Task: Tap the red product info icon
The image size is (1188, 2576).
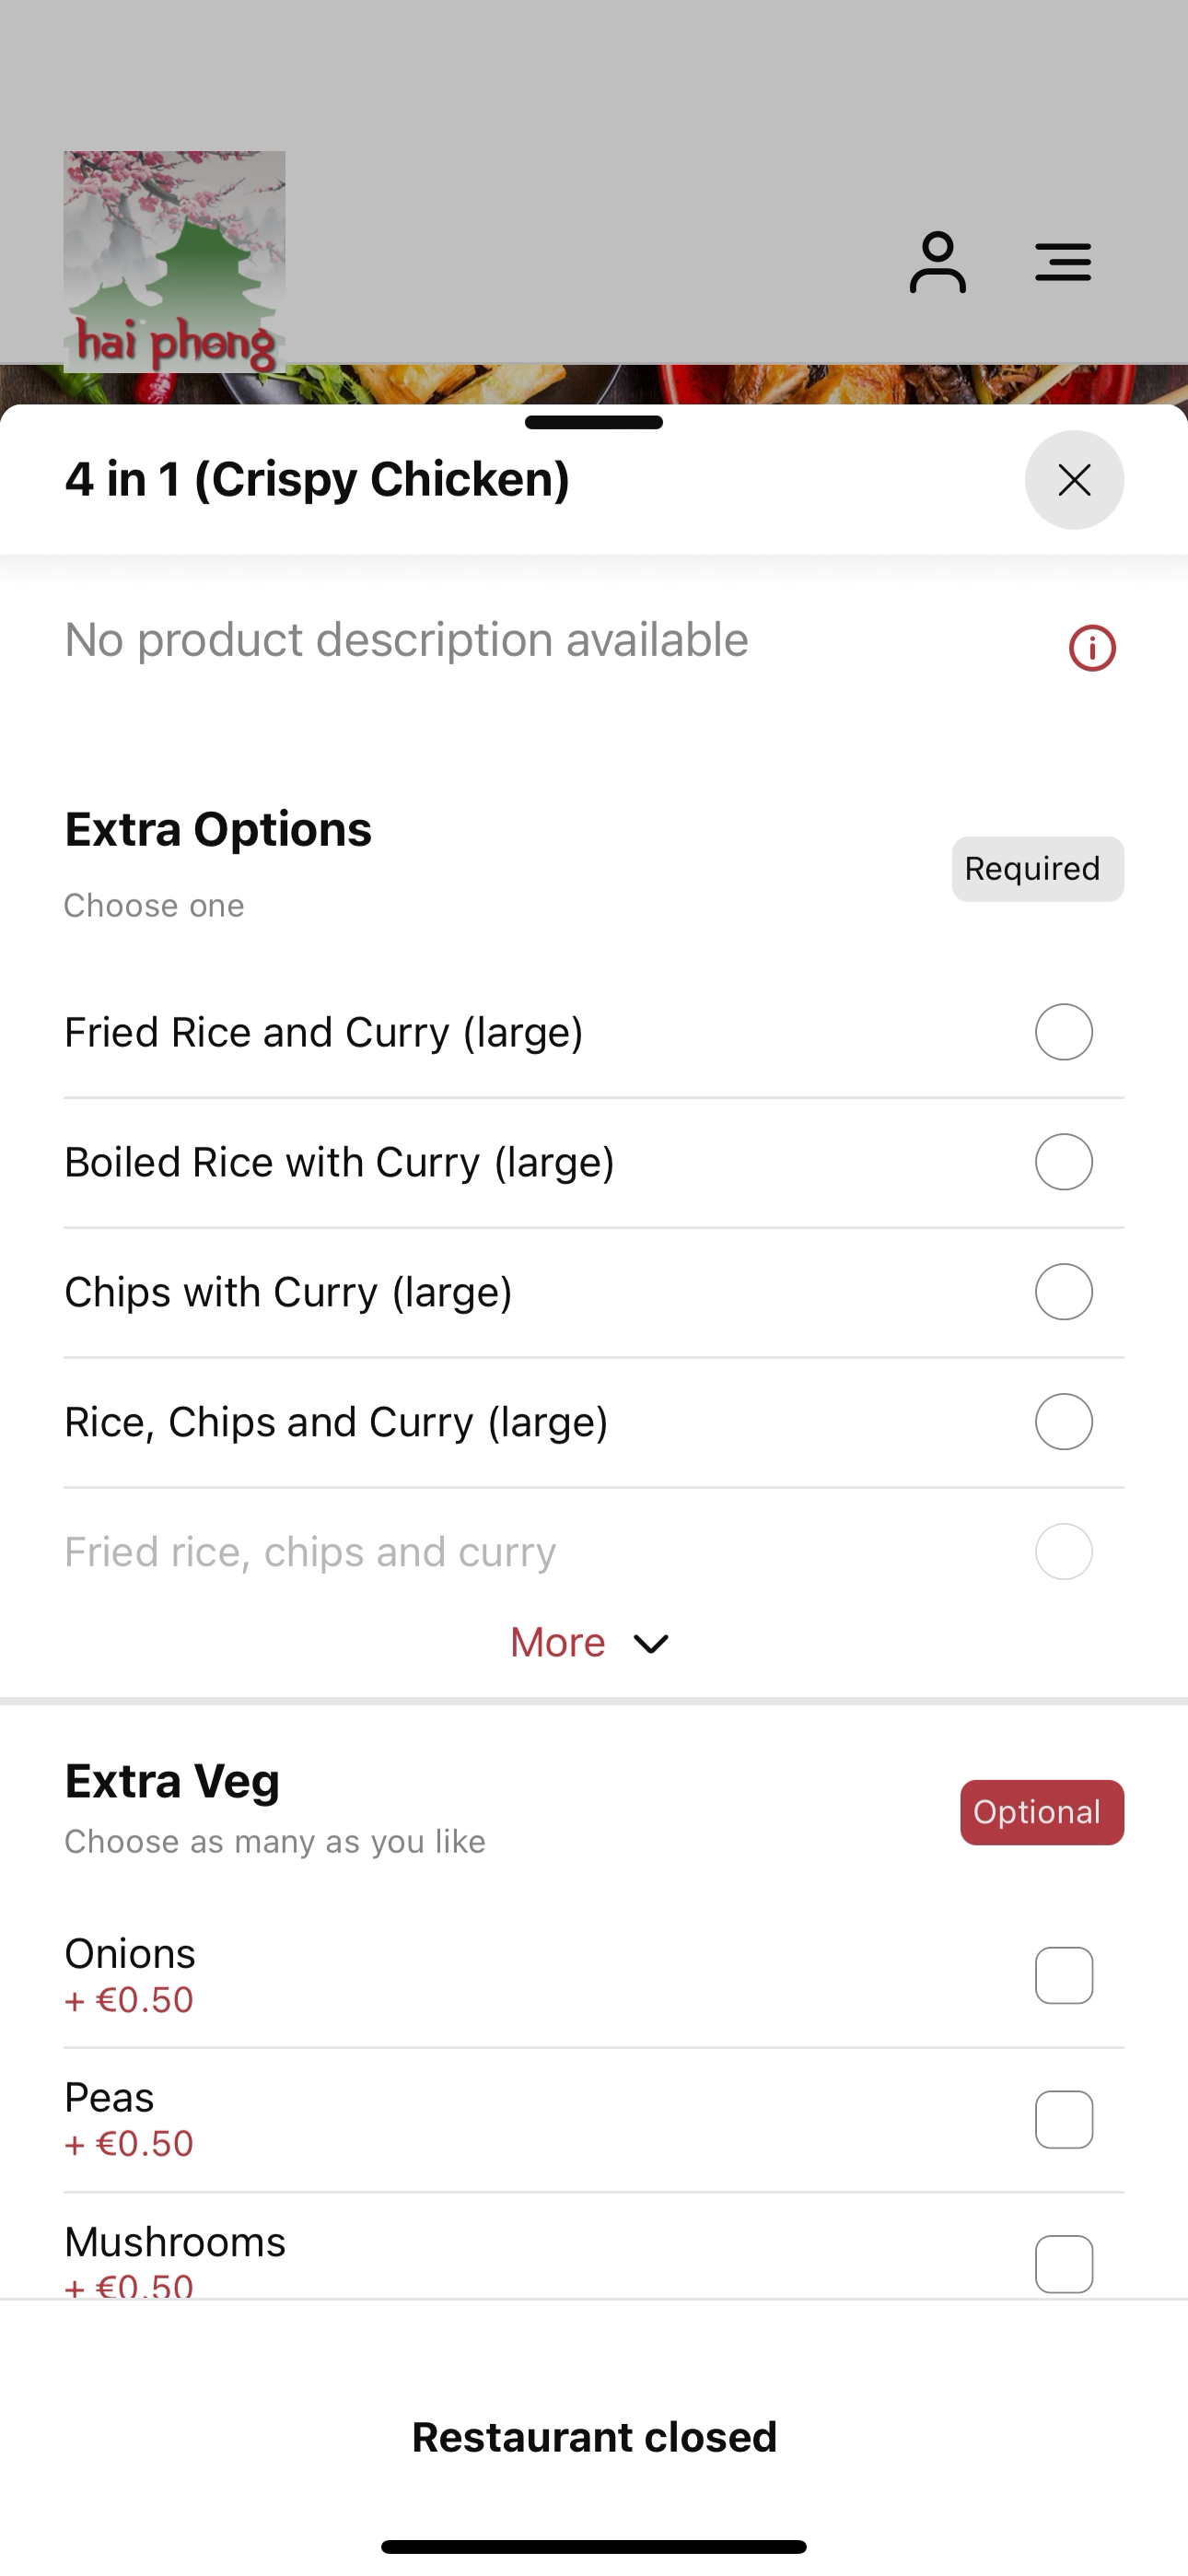Action: (x=1092, y=648)
